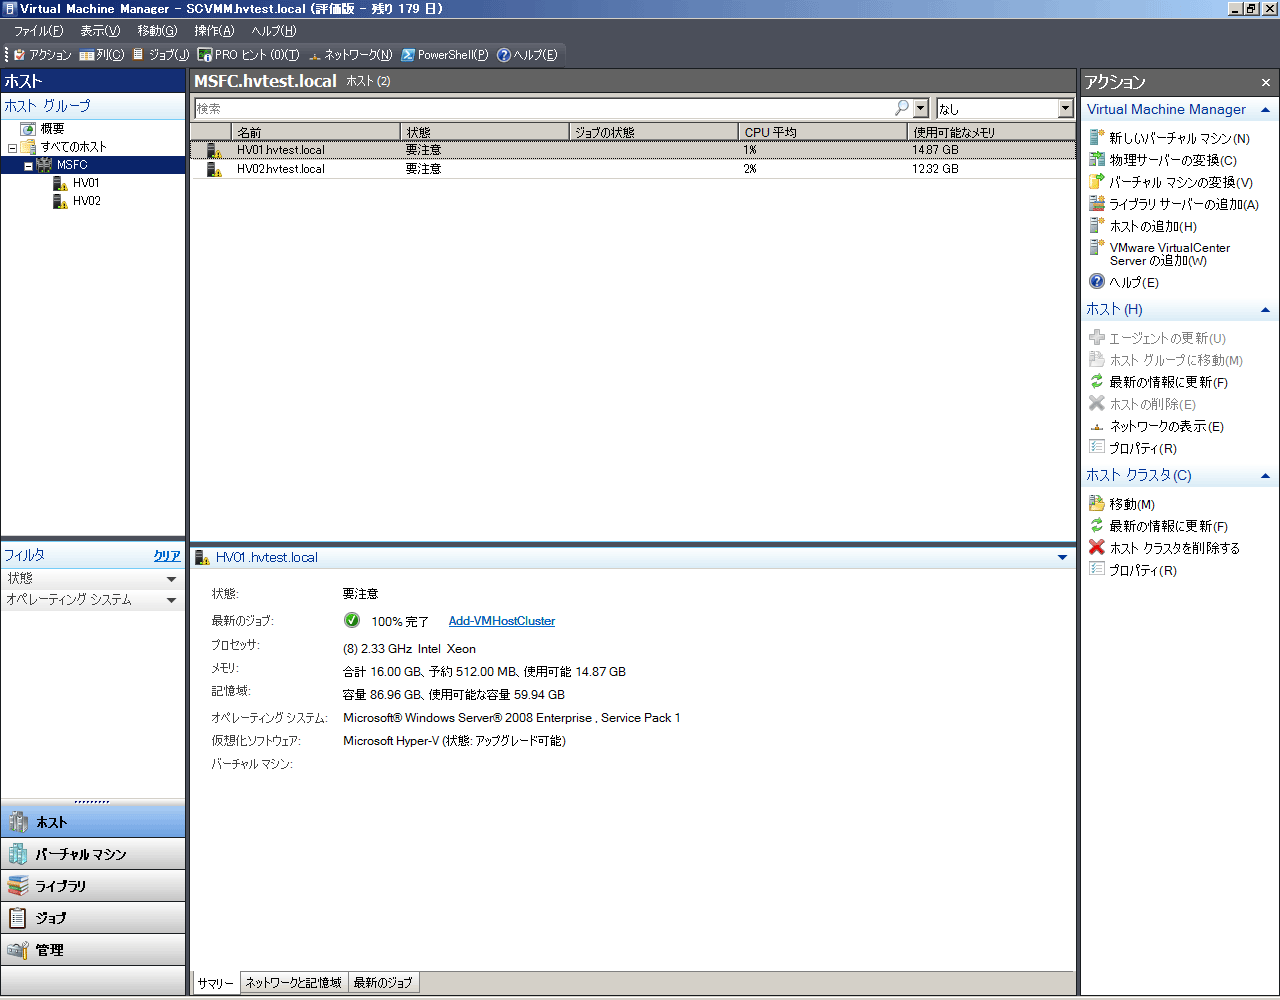Open the ヘルプ(H) menu
This screenshot has width=1280, height=1000.
coord(273,31)
